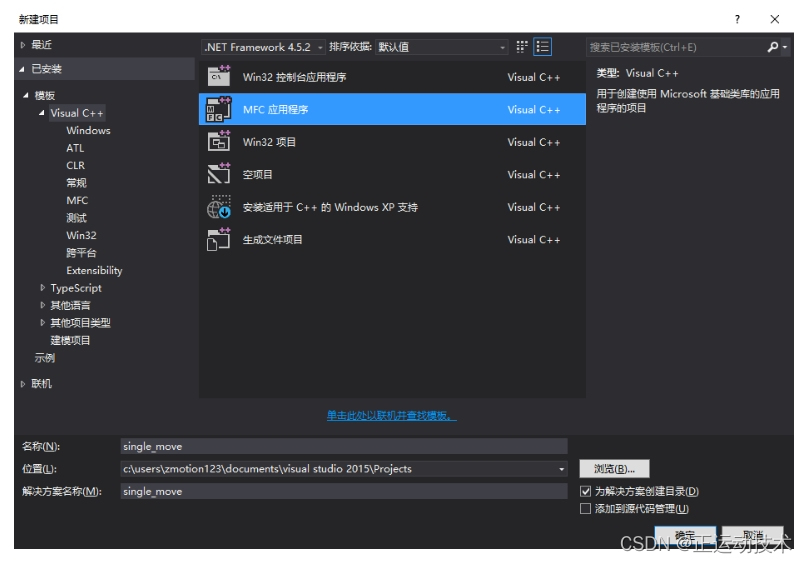Select MFC 应用程序 template name
Image resolution: width=808 pixels, height=563 pixels.
click(x=275, y=109)
